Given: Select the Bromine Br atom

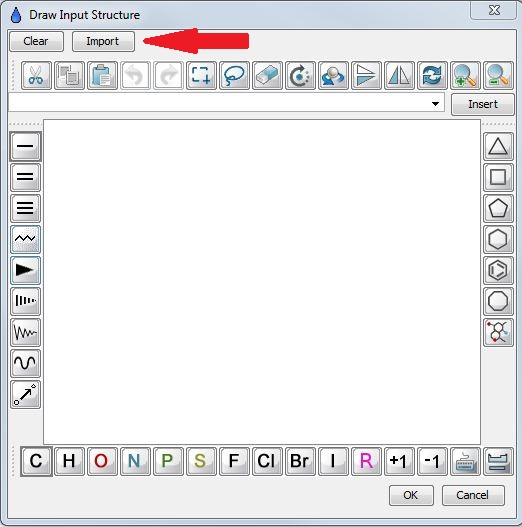Looking at the screenshot, I should [300, 461].
